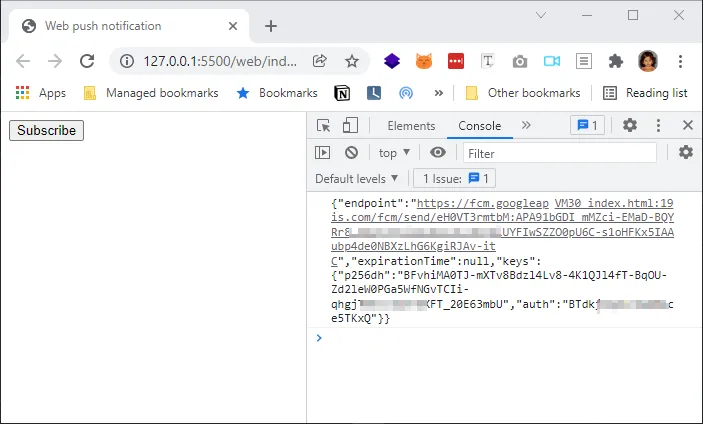Open tab search chevron in title bar
This screenshot has height=424, width=703.
[x=541, y=15]
